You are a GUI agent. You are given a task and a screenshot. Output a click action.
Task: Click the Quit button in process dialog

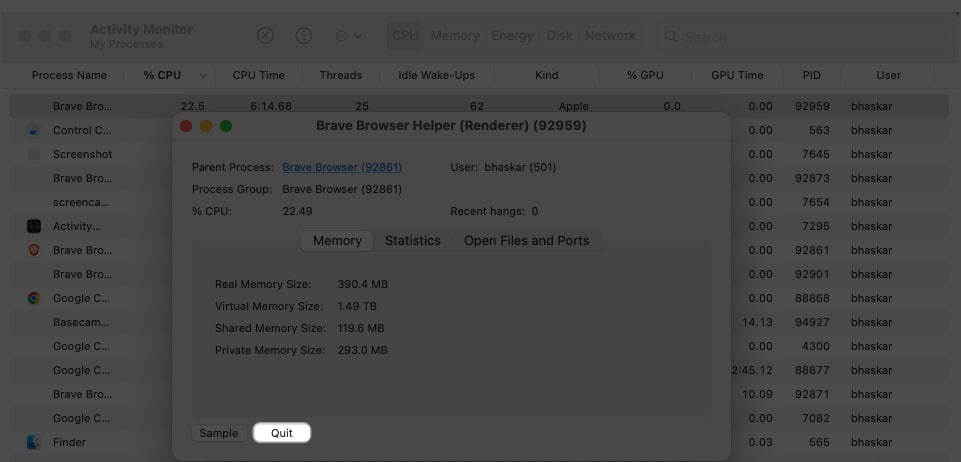point(282,433)
